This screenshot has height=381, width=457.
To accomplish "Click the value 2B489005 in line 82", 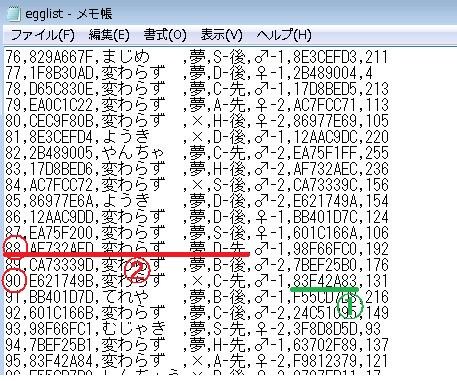I will [x=60, y=153].
